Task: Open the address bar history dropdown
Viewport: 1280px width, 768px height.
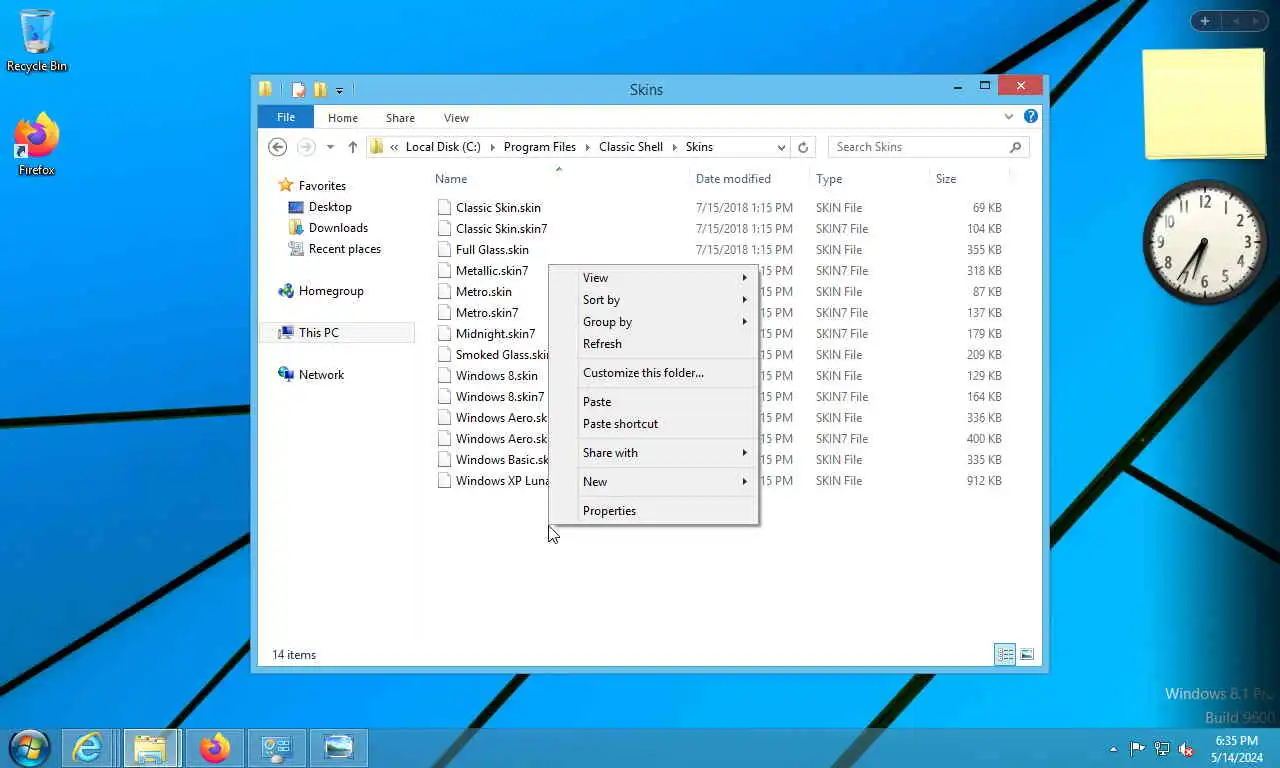Action: click(781, 147)
